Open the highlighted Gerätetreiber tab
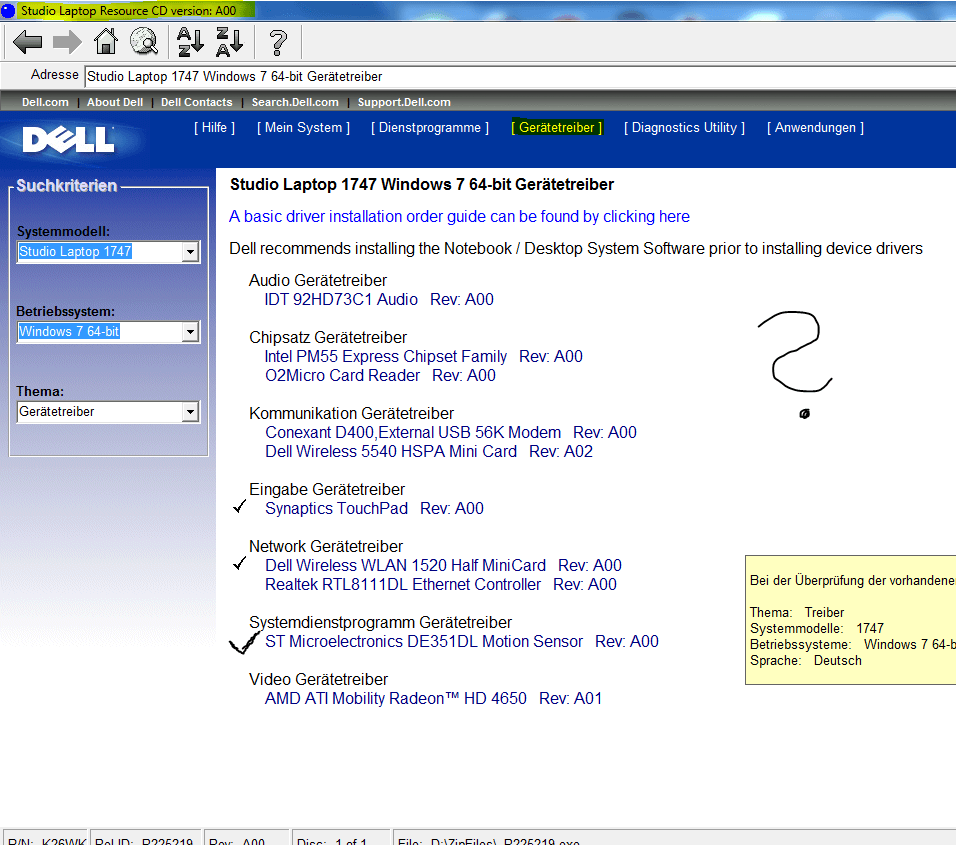 557,127
